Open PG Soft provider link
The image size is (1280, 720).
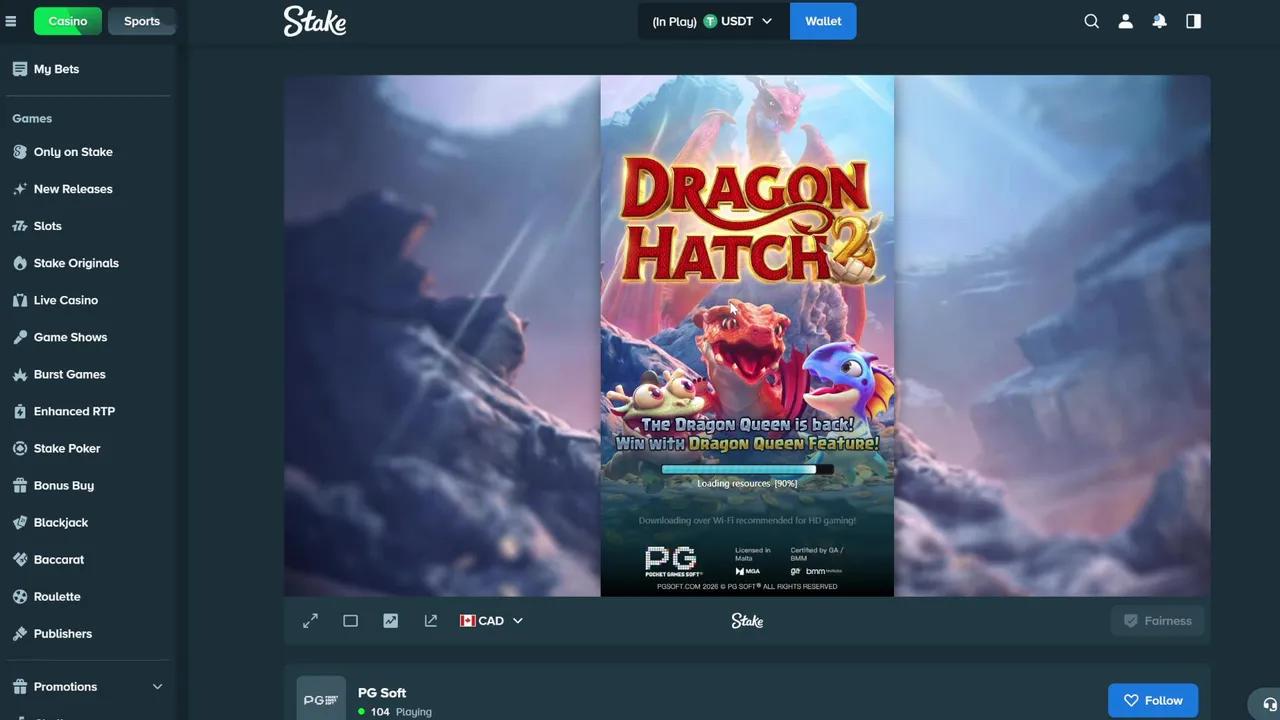pos(382,693)
